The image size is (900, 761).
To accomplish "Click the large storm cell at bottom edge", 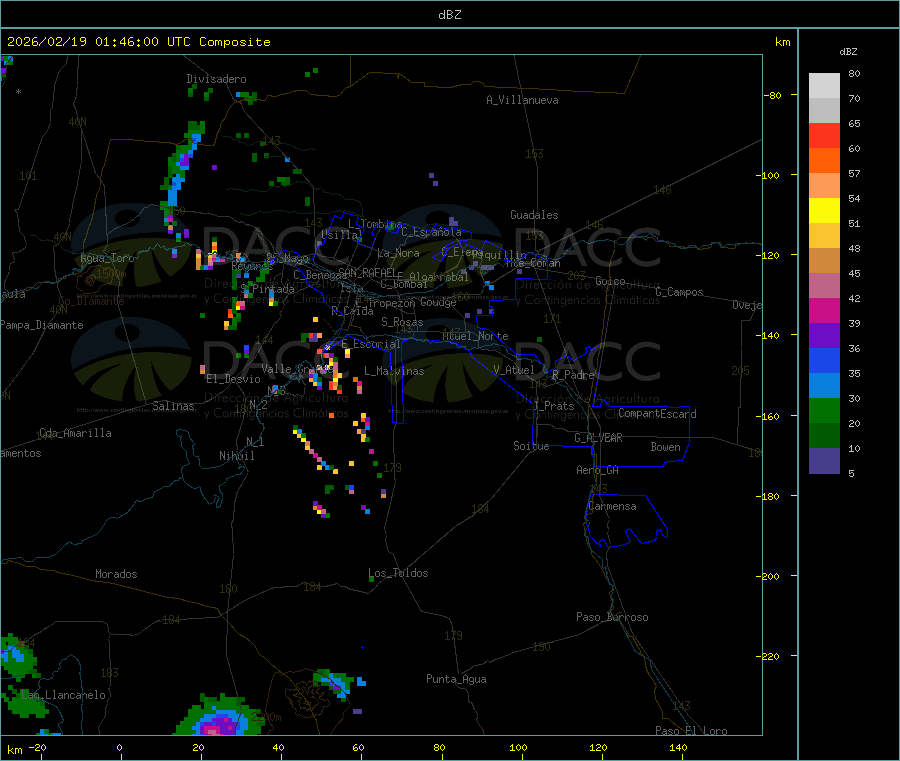I will pyautogui.click(x=221, y=717).
